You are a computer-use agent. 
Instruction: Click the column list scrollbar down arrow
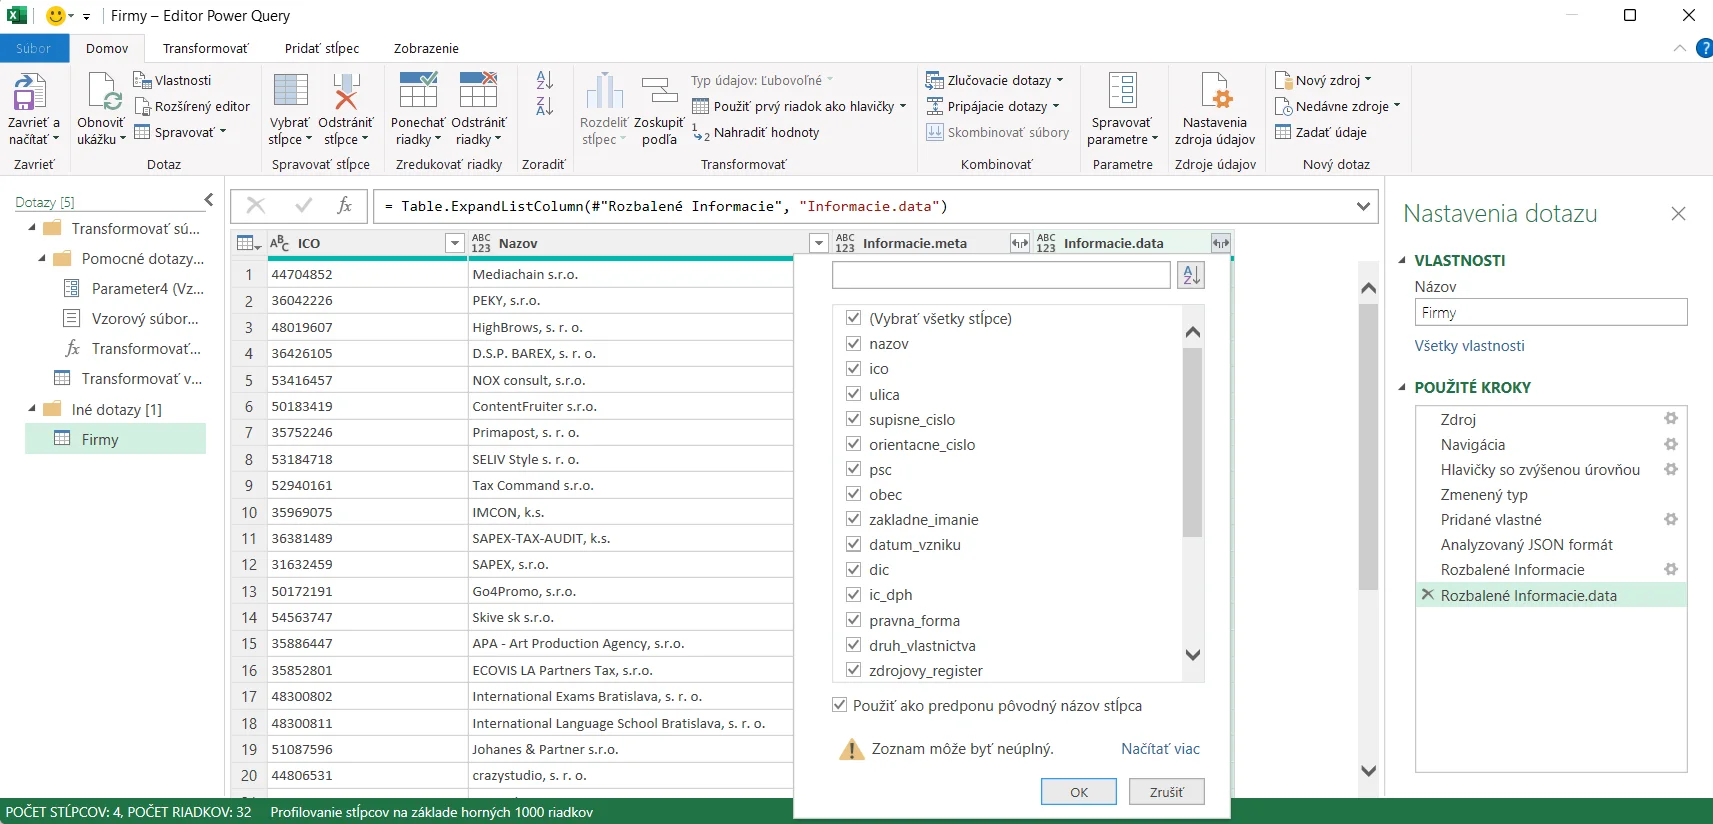(1192, 655)
